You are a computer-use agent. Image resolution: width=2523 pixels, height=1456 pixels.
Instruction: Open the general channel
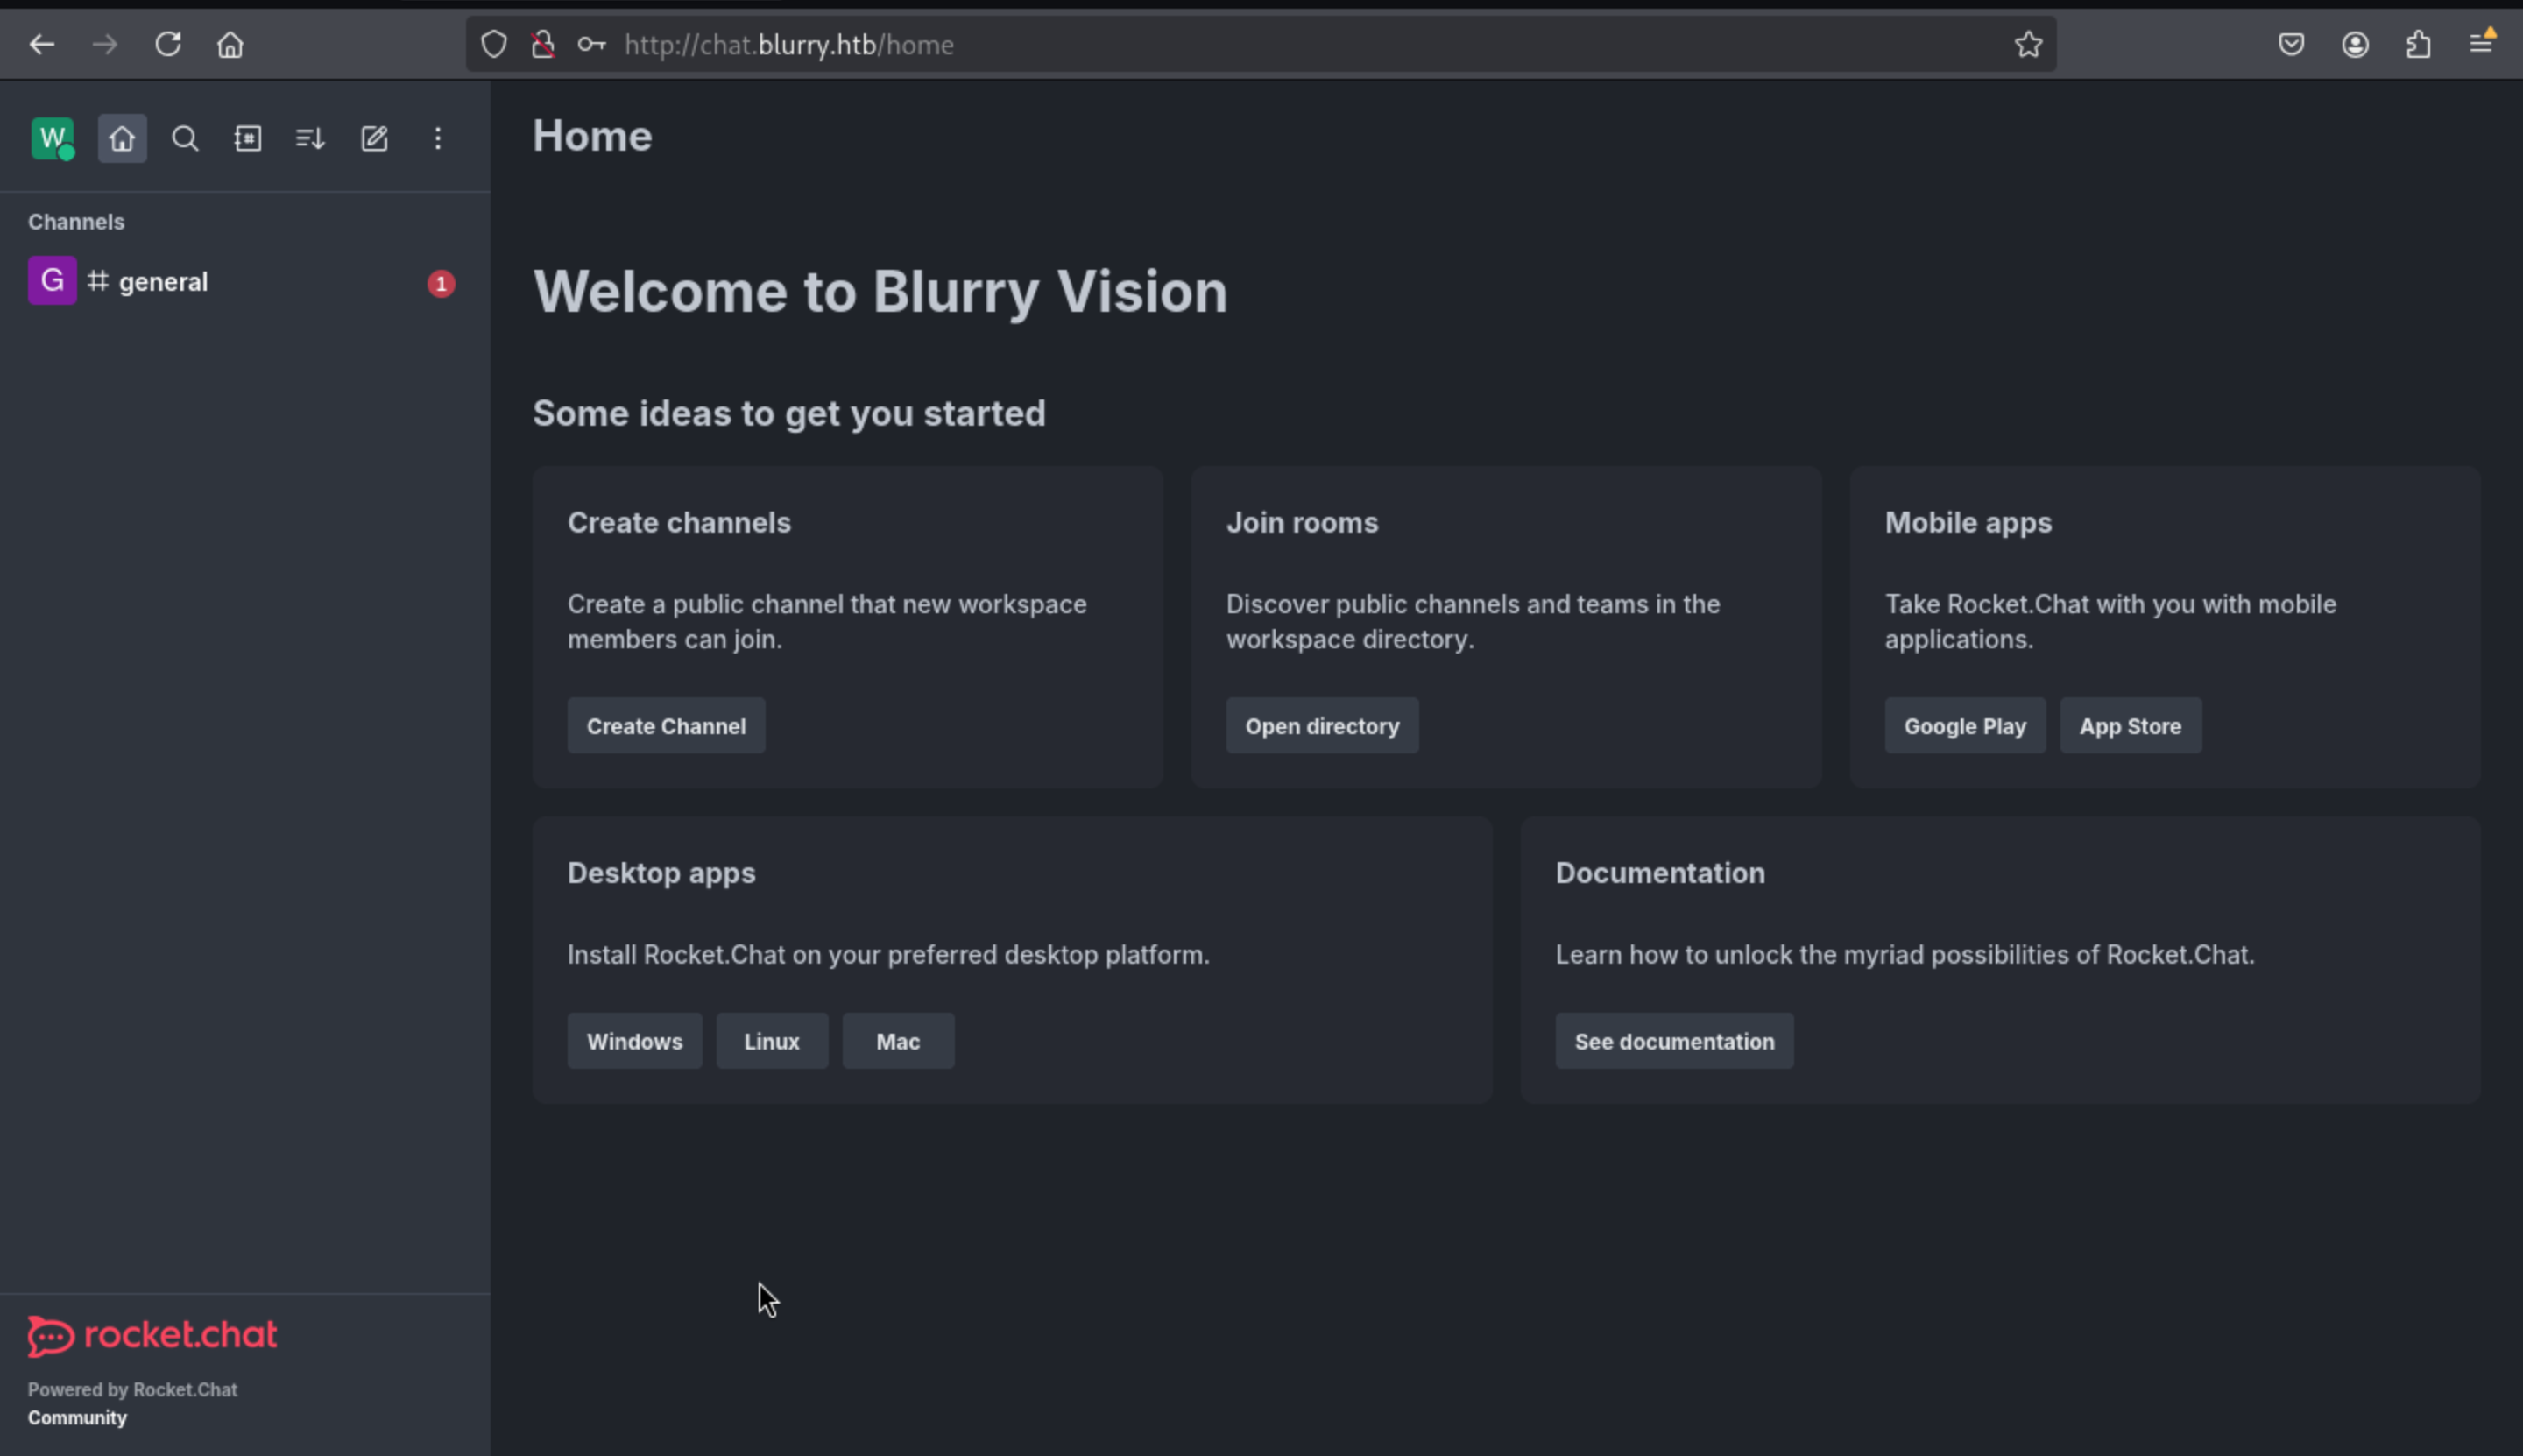244,282
